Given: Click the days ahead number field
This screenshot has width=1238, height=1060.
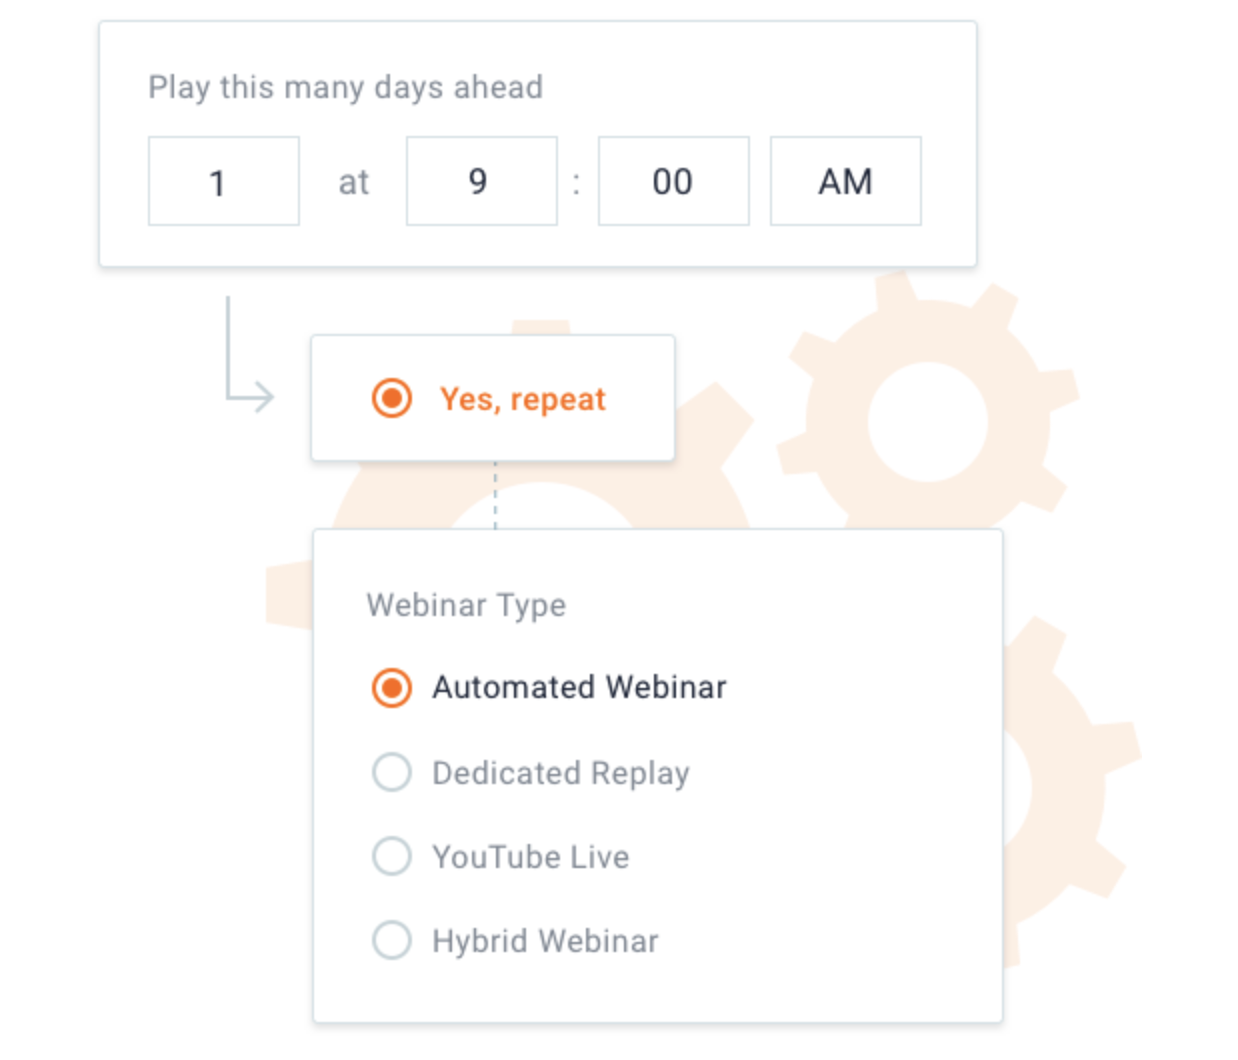Looking at the screenshot, I should tap(223, 181).
